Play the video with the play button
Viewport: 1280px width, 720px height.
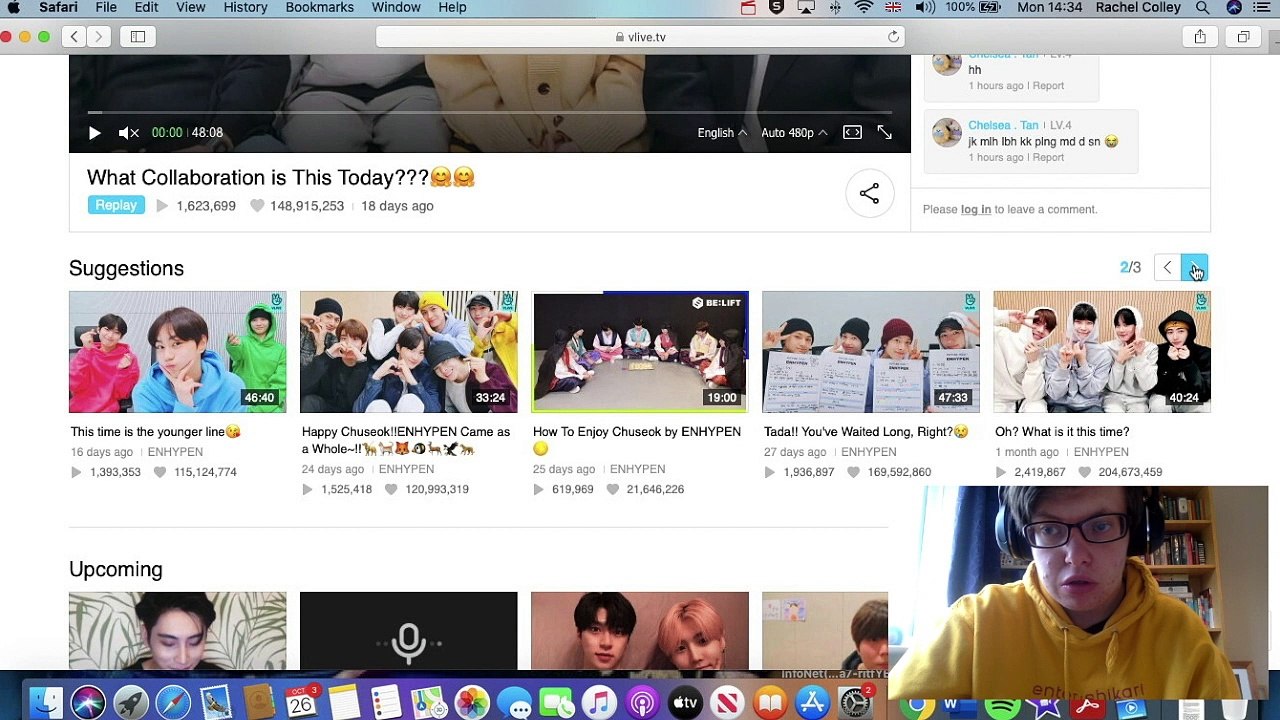94,132
